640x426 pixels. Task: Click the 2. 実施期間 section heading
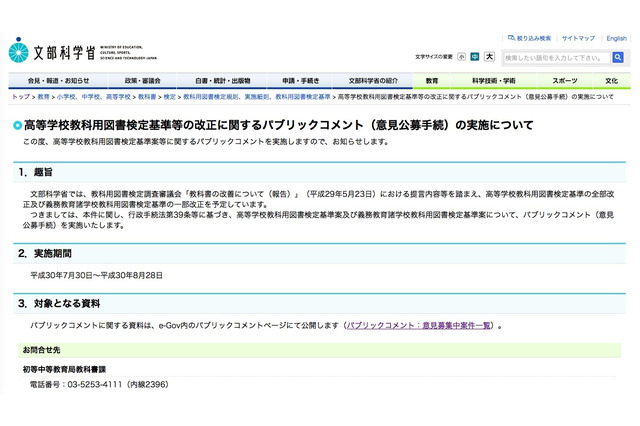319,253
